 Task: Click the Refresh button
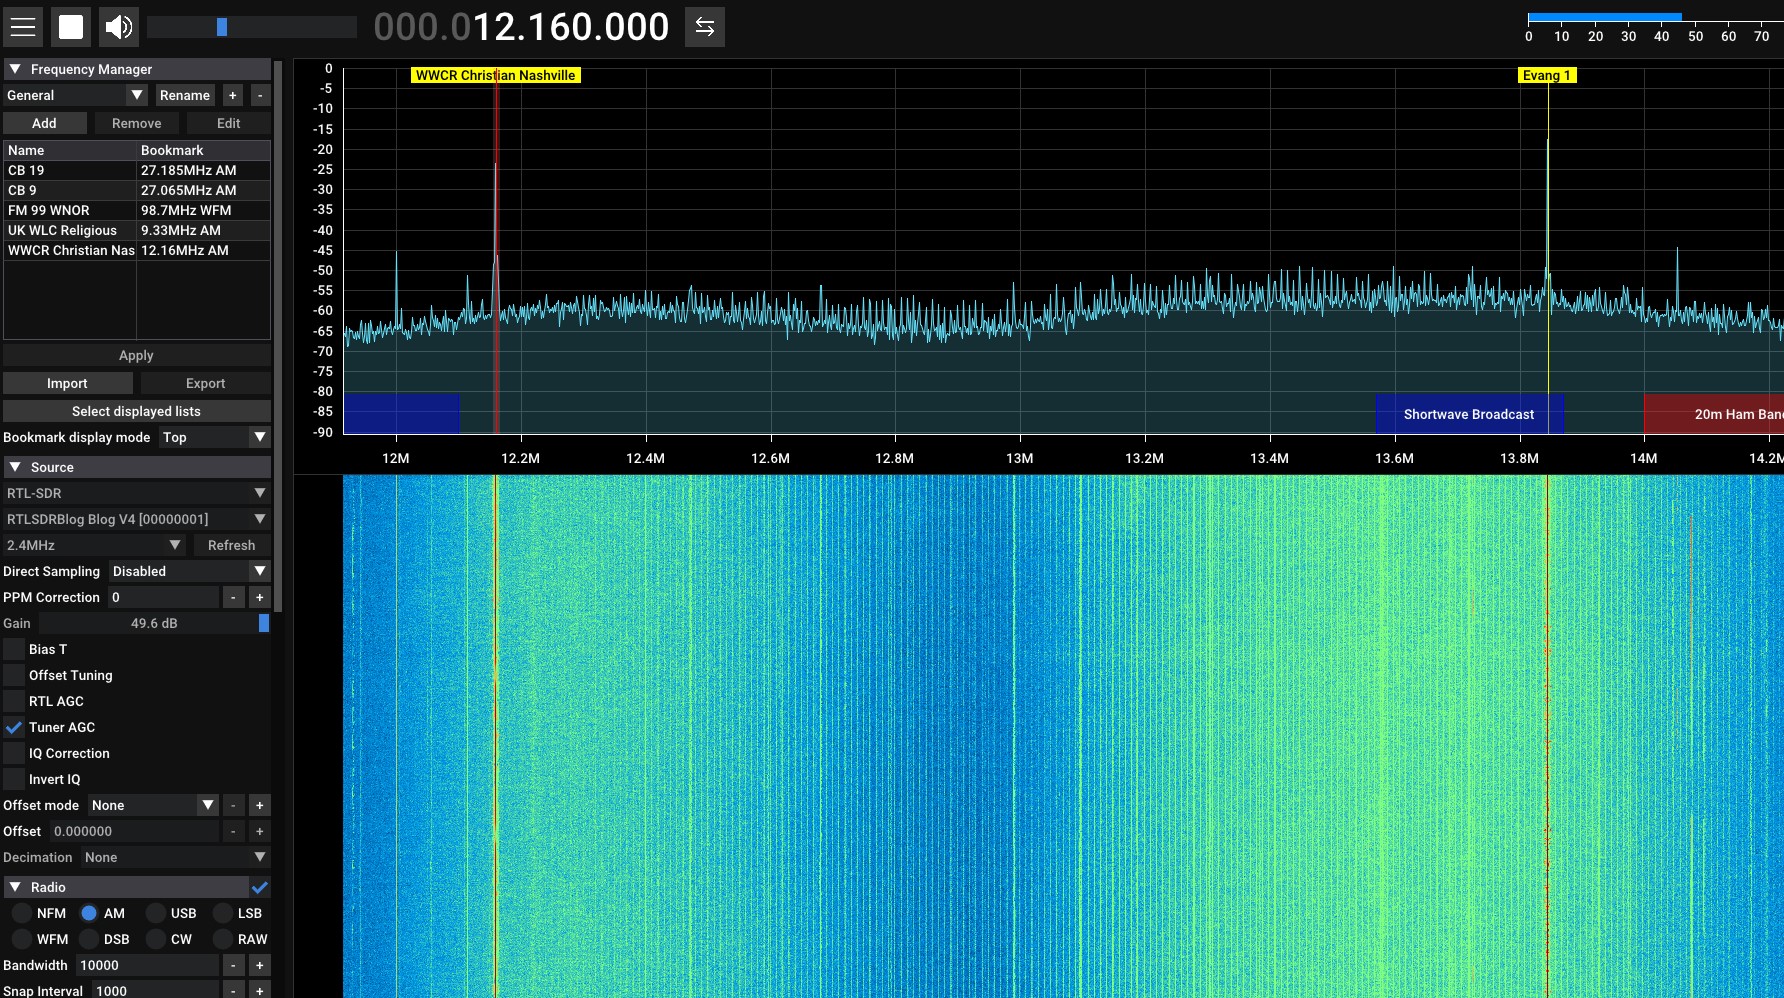(231, 545)
